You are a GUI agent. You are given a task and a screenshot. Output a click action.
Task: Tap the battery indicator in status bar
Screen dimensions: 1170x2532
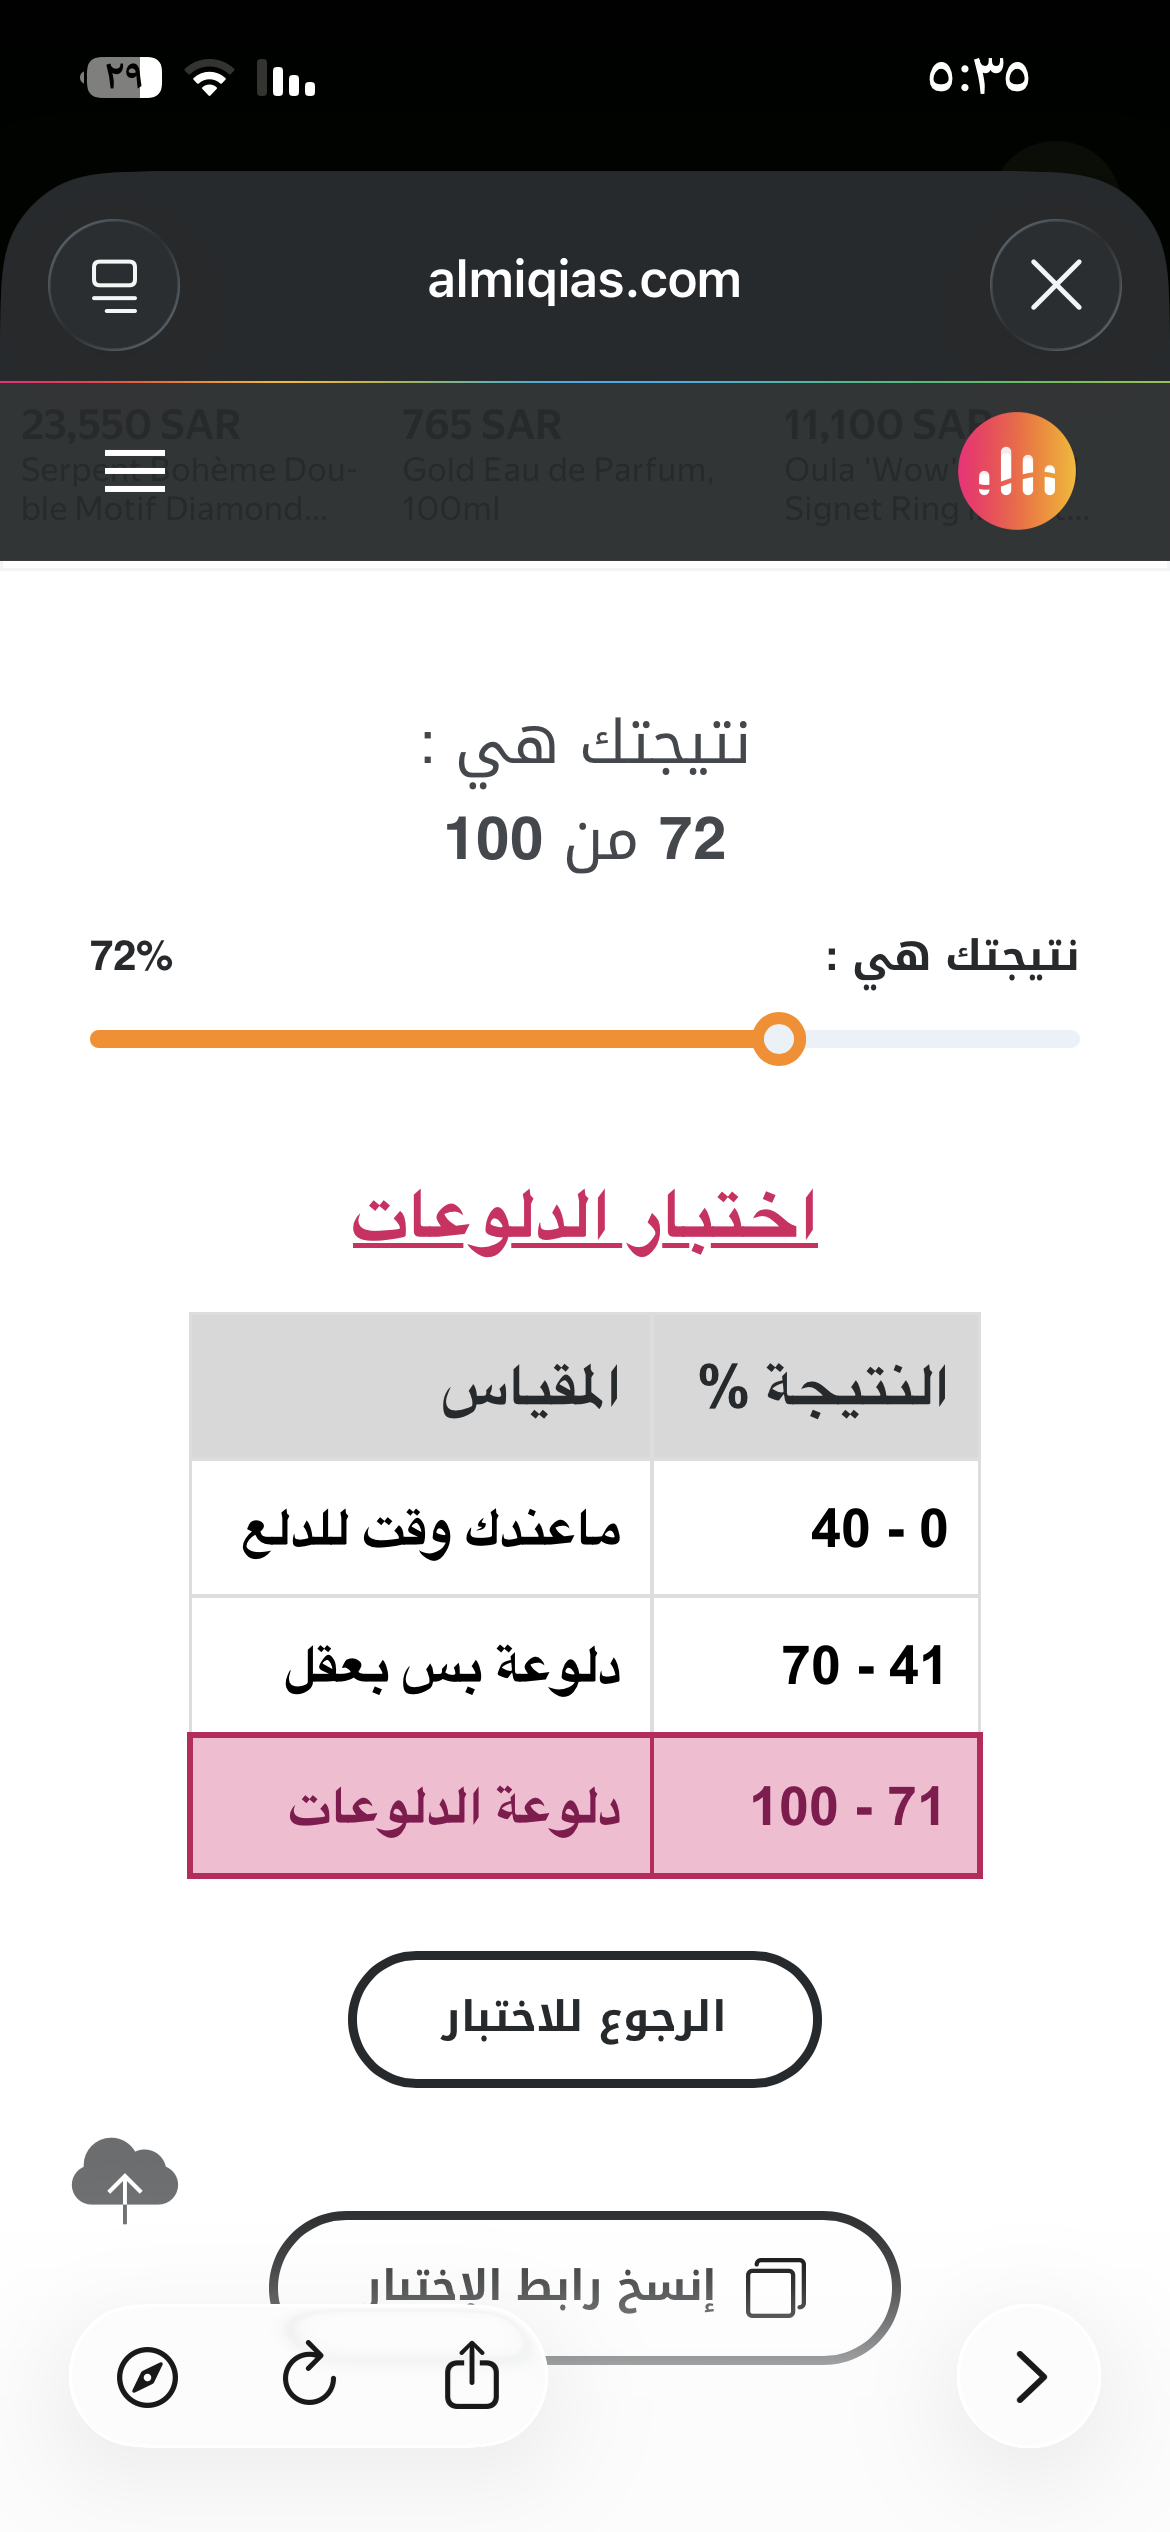pyautogui.click(x=122, y=77)
